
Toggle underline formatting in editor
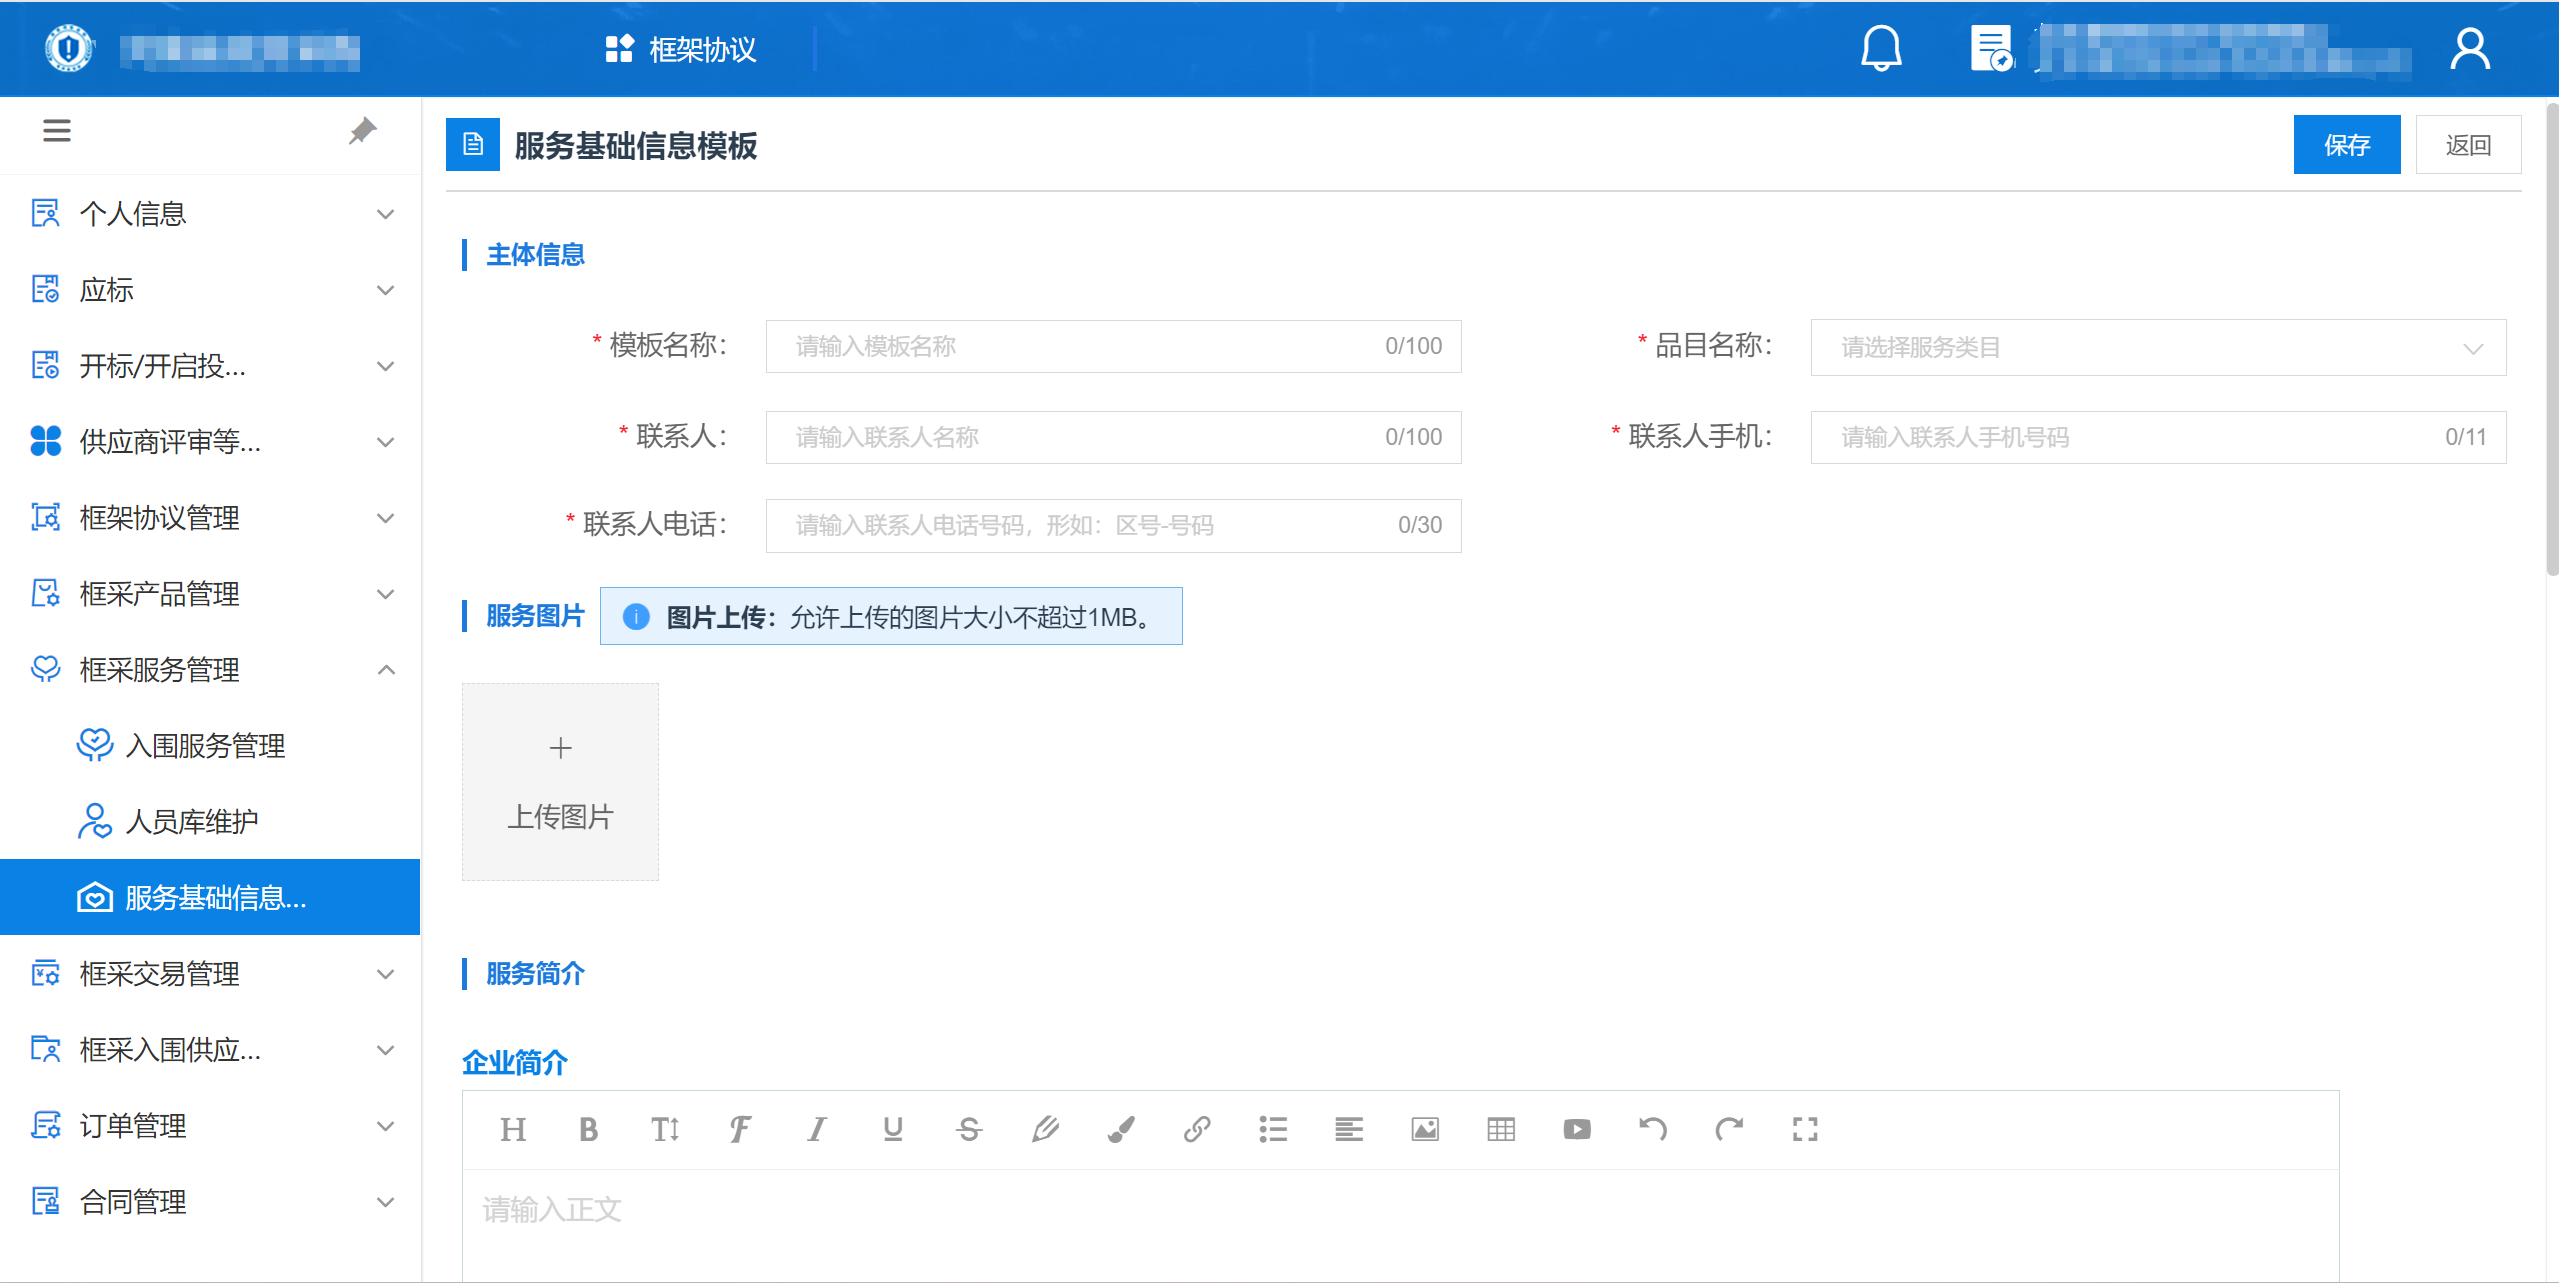[x=893, y=1129]
